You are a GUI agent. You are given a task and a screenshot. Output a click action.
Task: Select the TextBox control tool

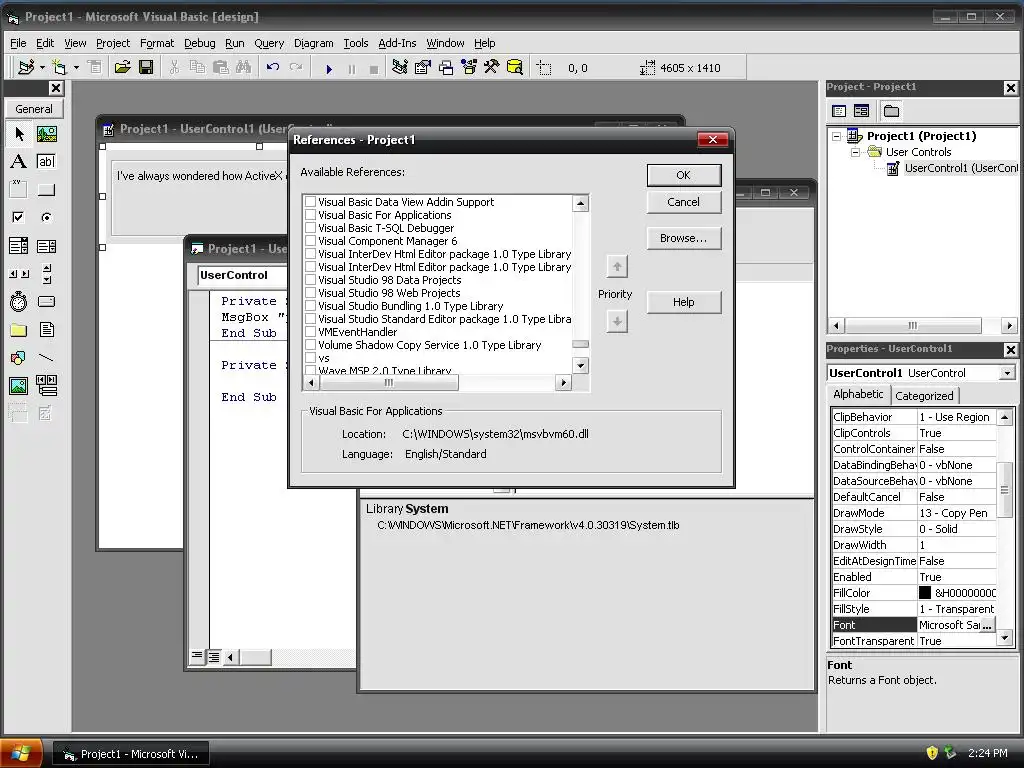(x=46, y=161)
